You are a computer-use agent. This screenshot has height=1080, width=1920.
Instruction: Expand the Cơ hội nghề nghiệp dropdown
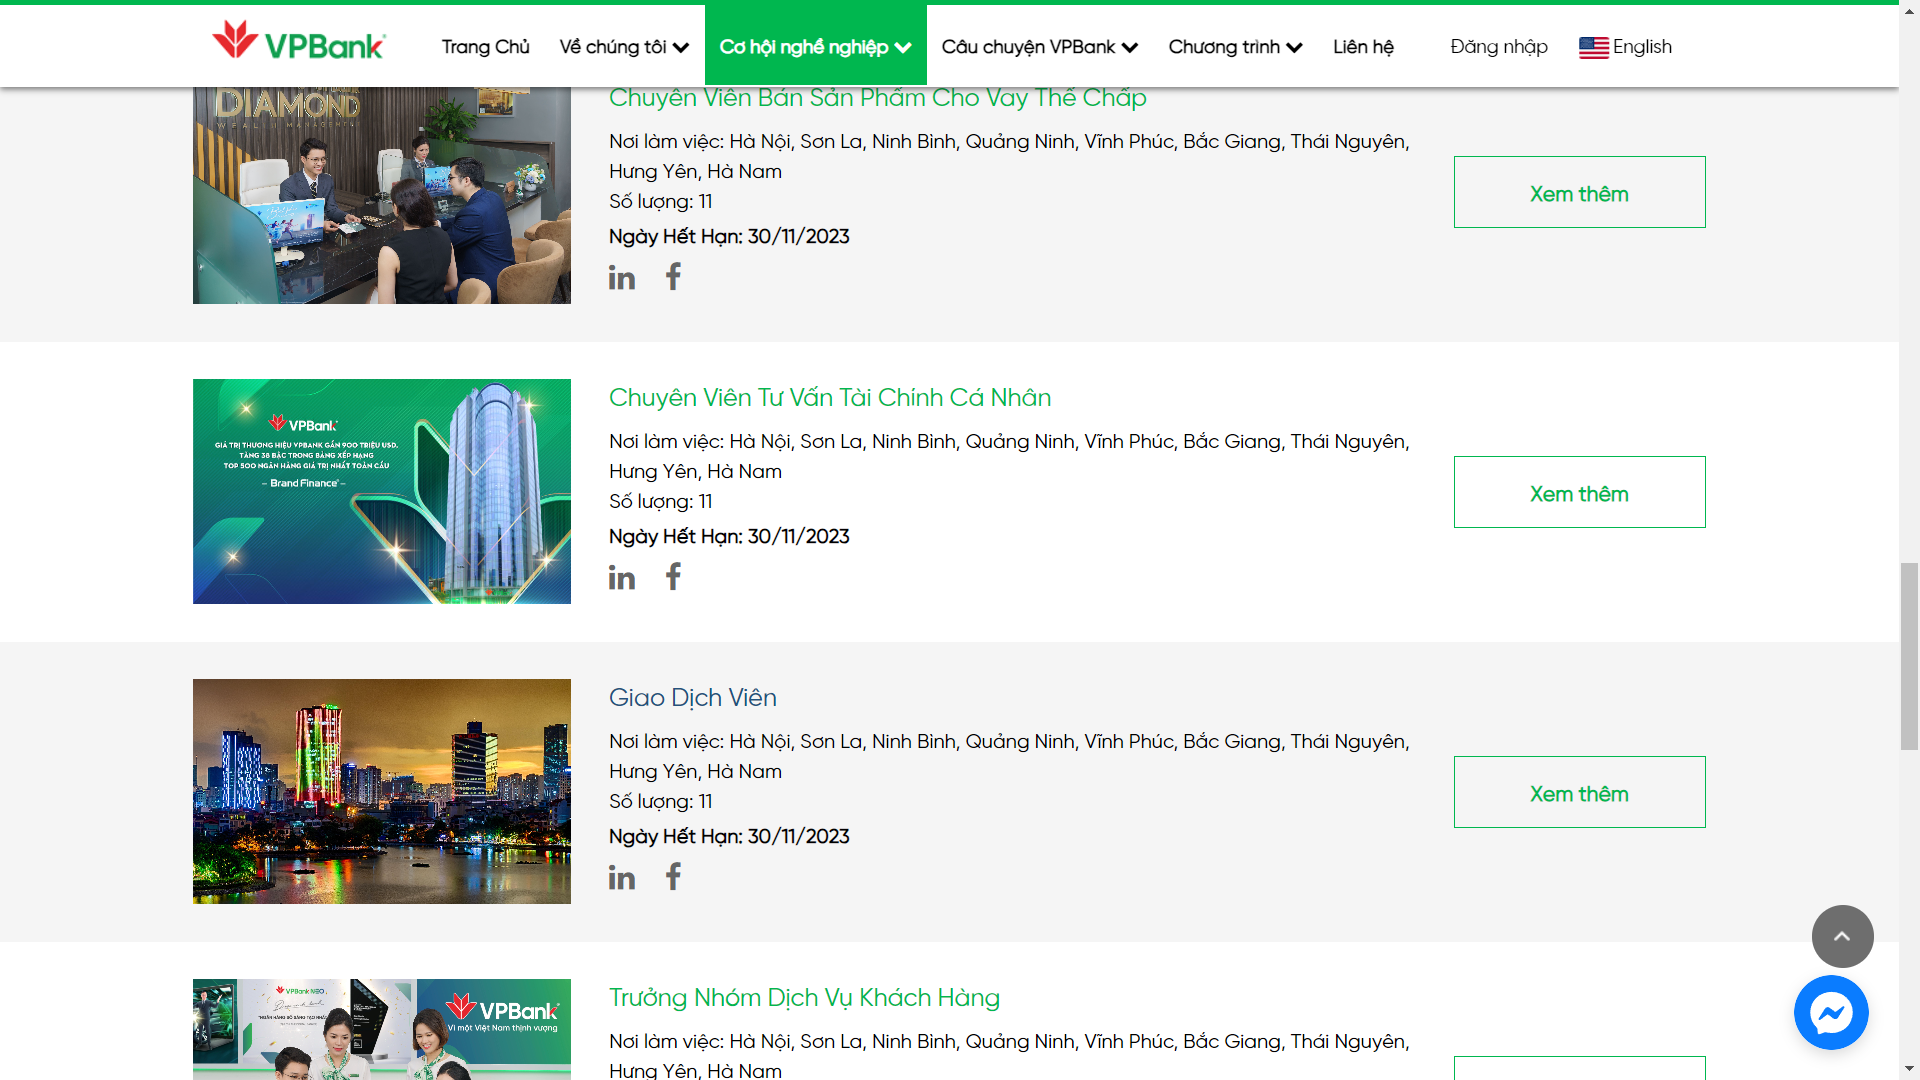[816, 47]
